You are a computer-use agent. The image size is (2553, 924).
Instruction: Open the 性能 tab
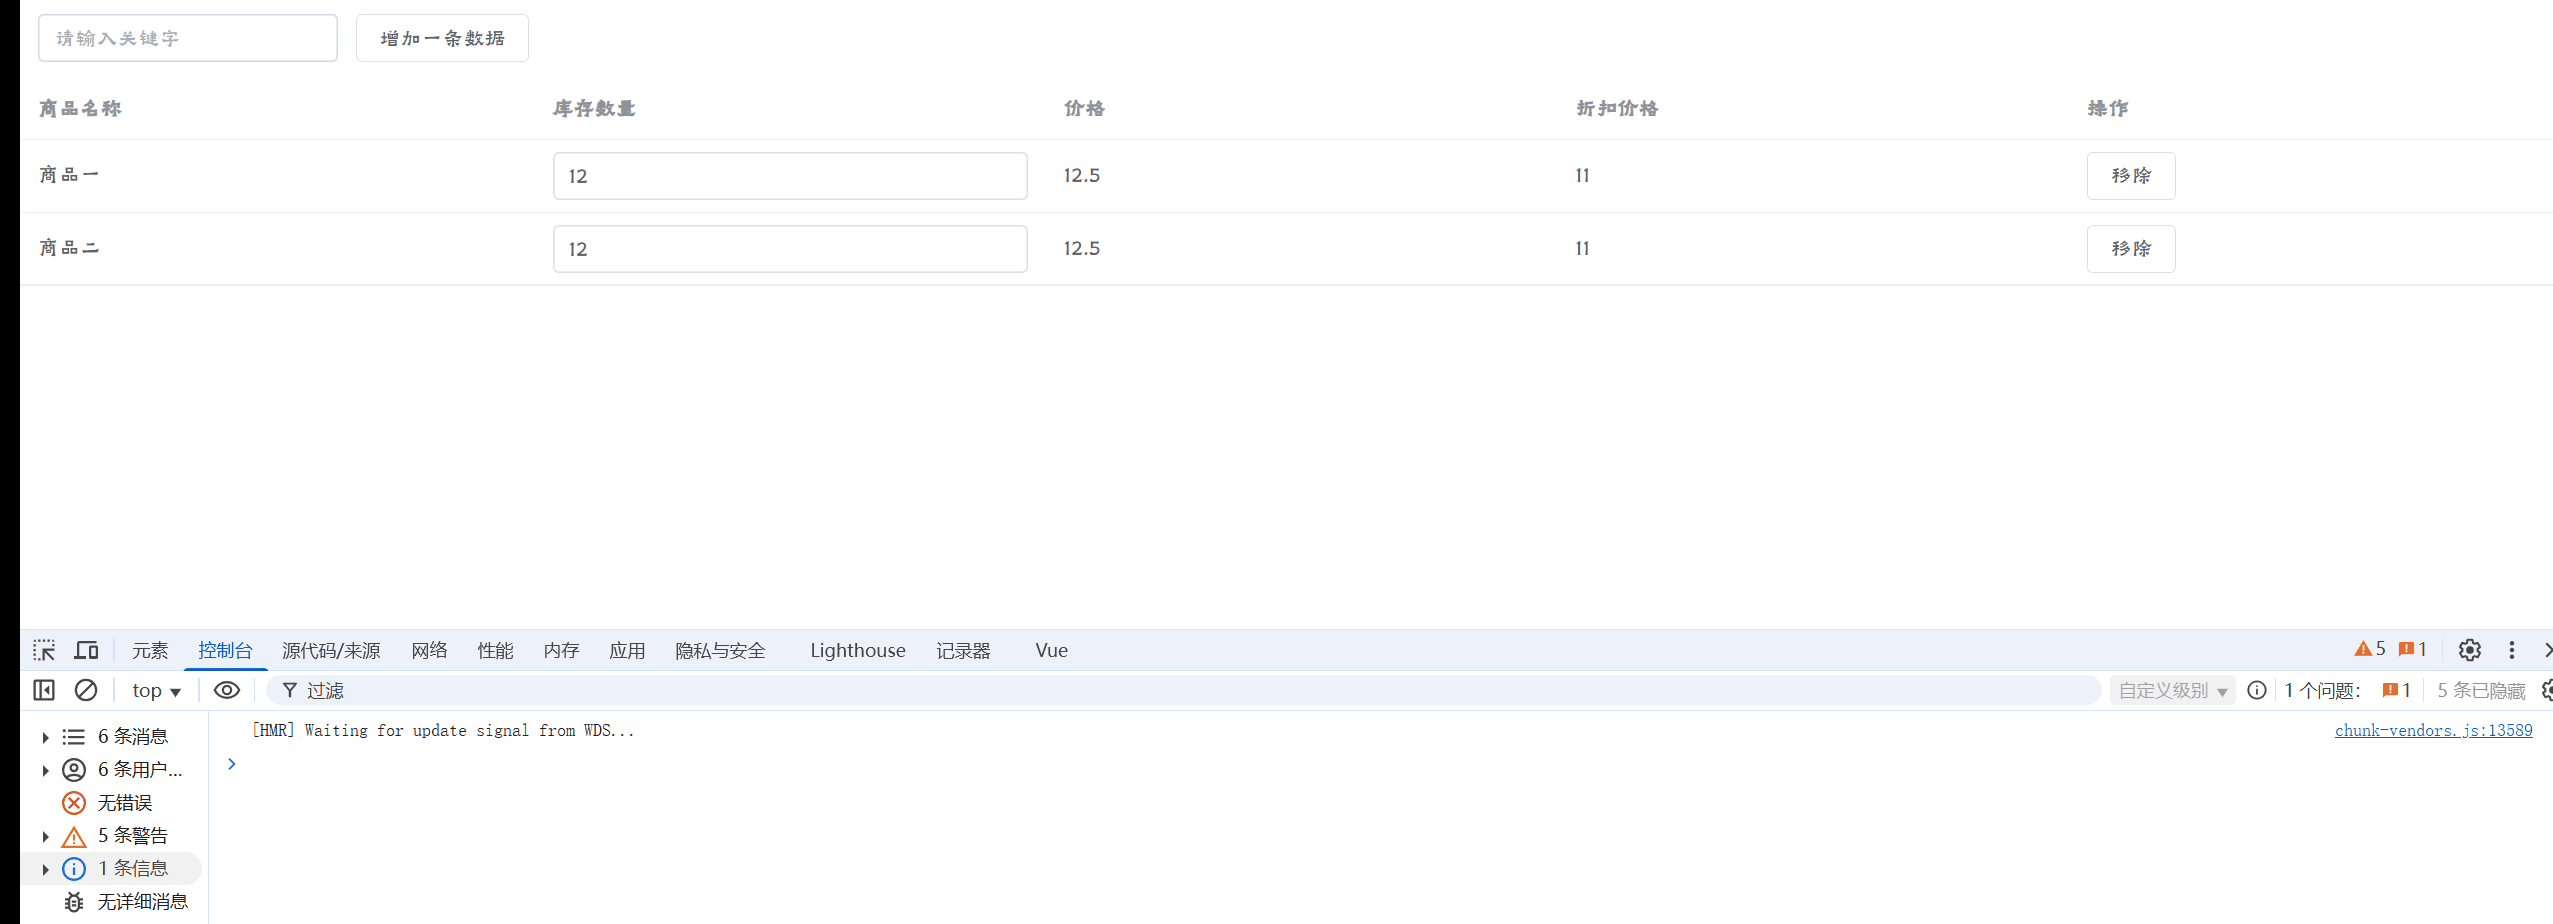(495, 650)
